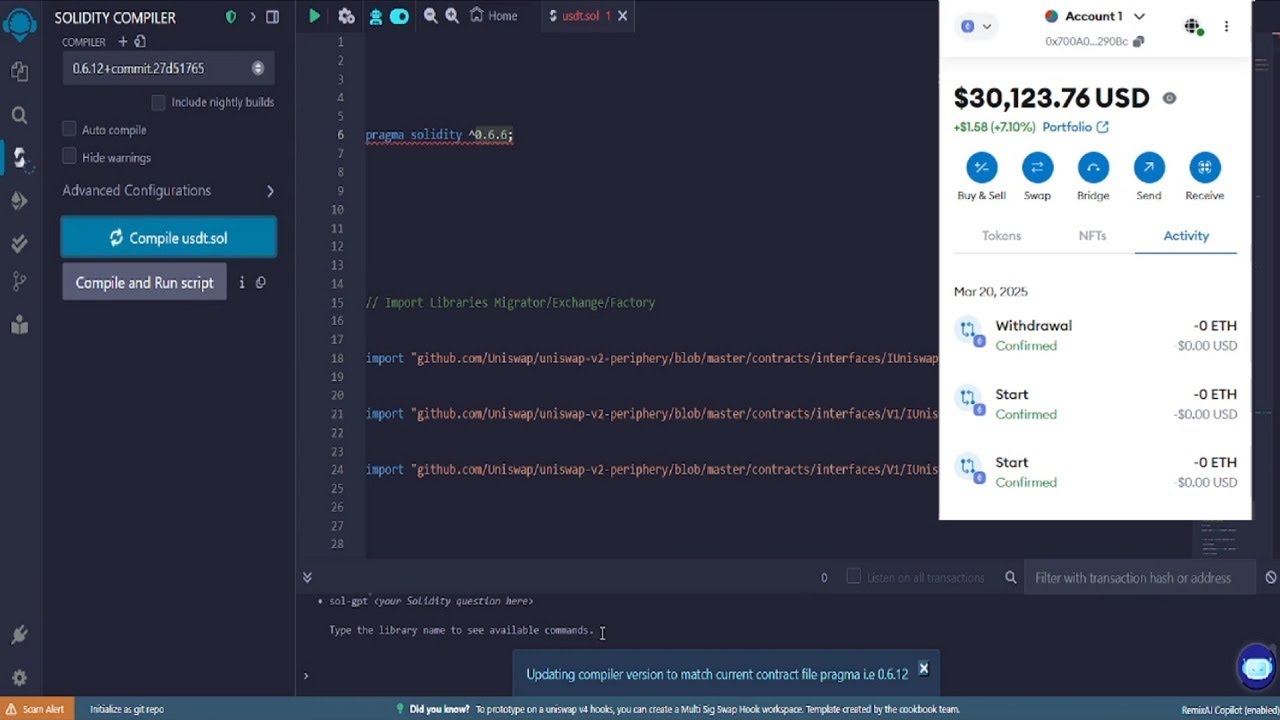Check Listen on all transactions checkbox
The width and height of the screenshot is (1280, 720).
coord(853,577)
